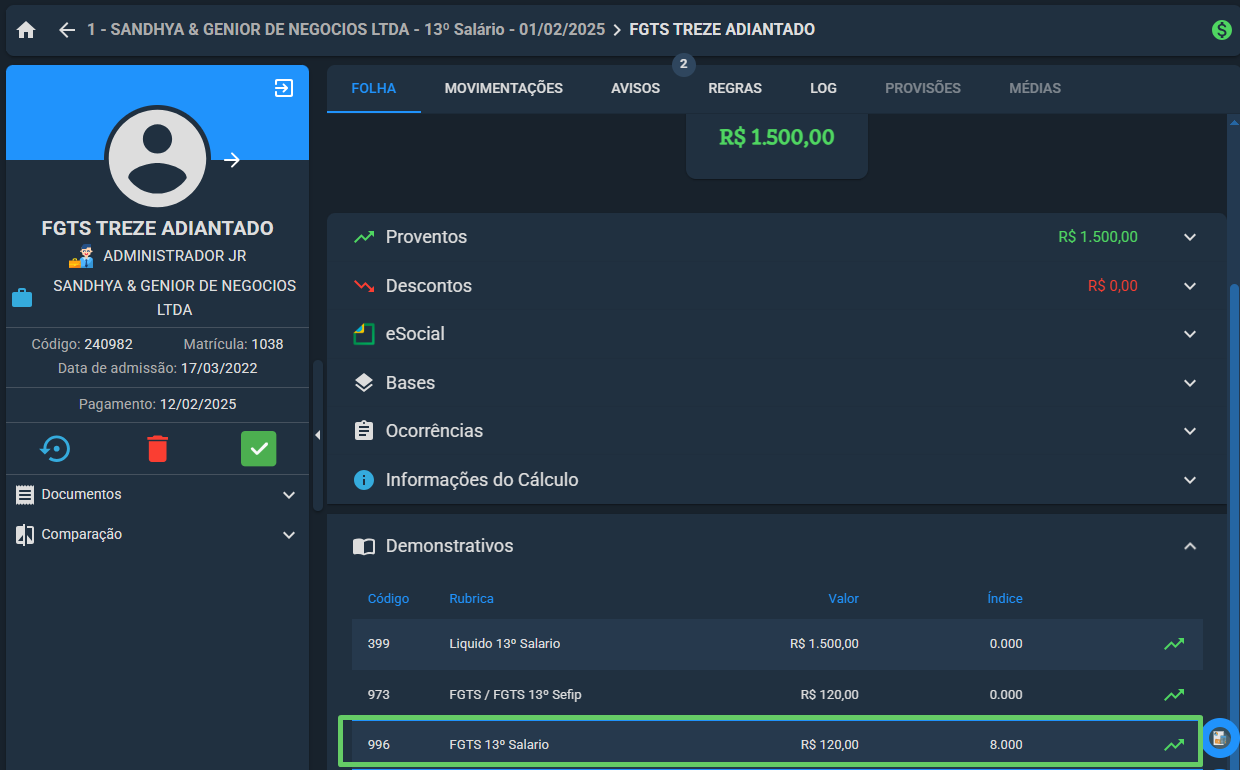Open the green dollar sign icon
Viewport: 1240px width, 770px height.
click(x=1221, y=30)
